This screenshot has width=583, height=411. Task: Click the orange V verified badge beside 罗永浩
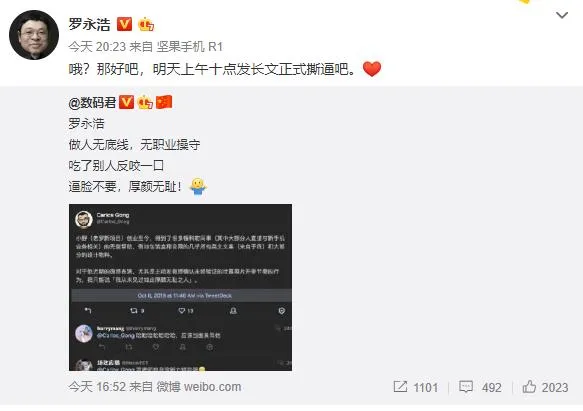(x=124, y=24)
